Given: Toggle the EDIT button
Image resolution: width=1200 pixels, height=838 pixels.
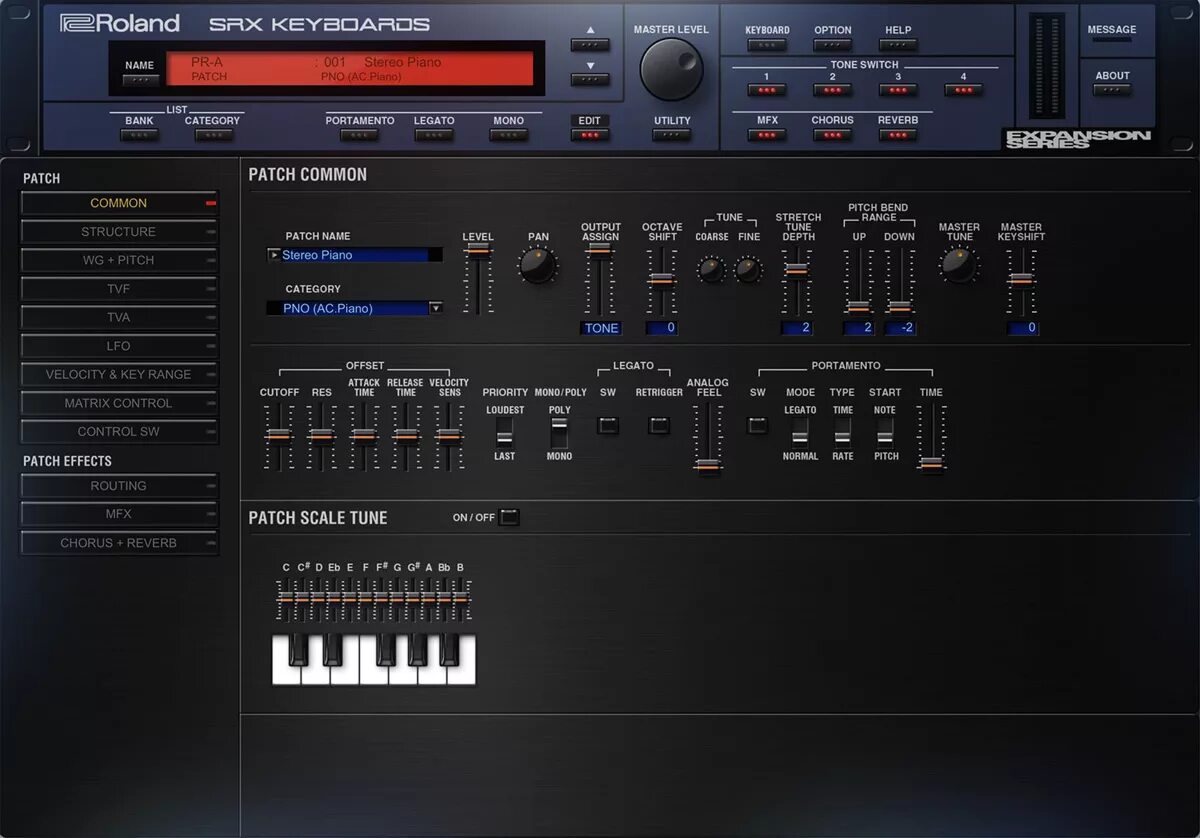Looking at the screenshot, I should 590,135.
